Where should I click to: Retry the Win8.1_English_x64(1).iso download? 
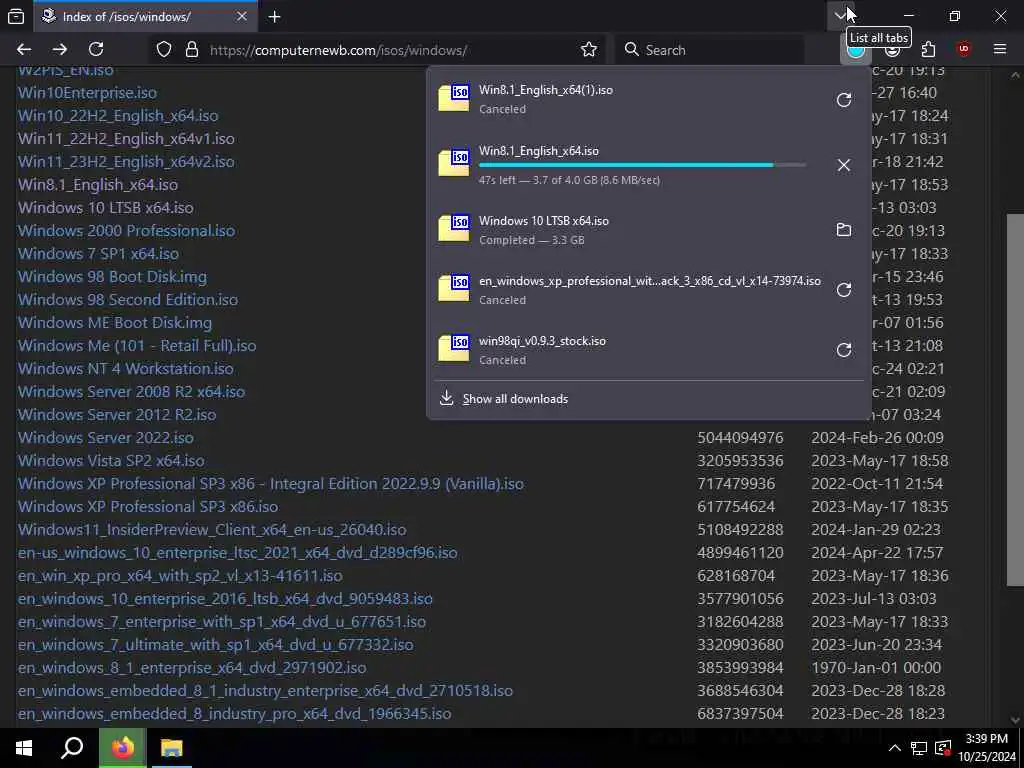tap(844, 99)
